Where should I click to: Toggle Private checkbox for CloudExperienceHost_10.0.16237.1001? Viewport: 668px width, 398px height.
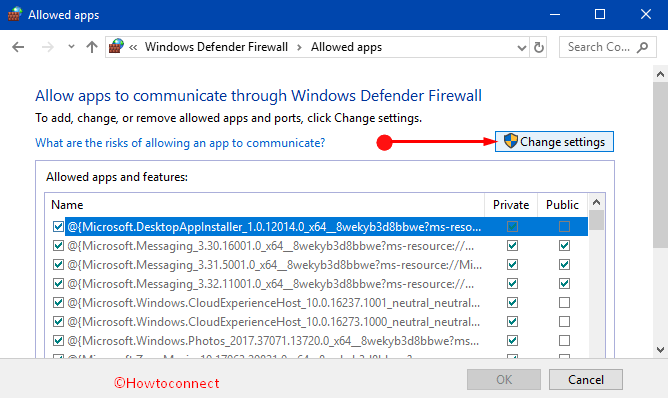[x=513, y=303]
